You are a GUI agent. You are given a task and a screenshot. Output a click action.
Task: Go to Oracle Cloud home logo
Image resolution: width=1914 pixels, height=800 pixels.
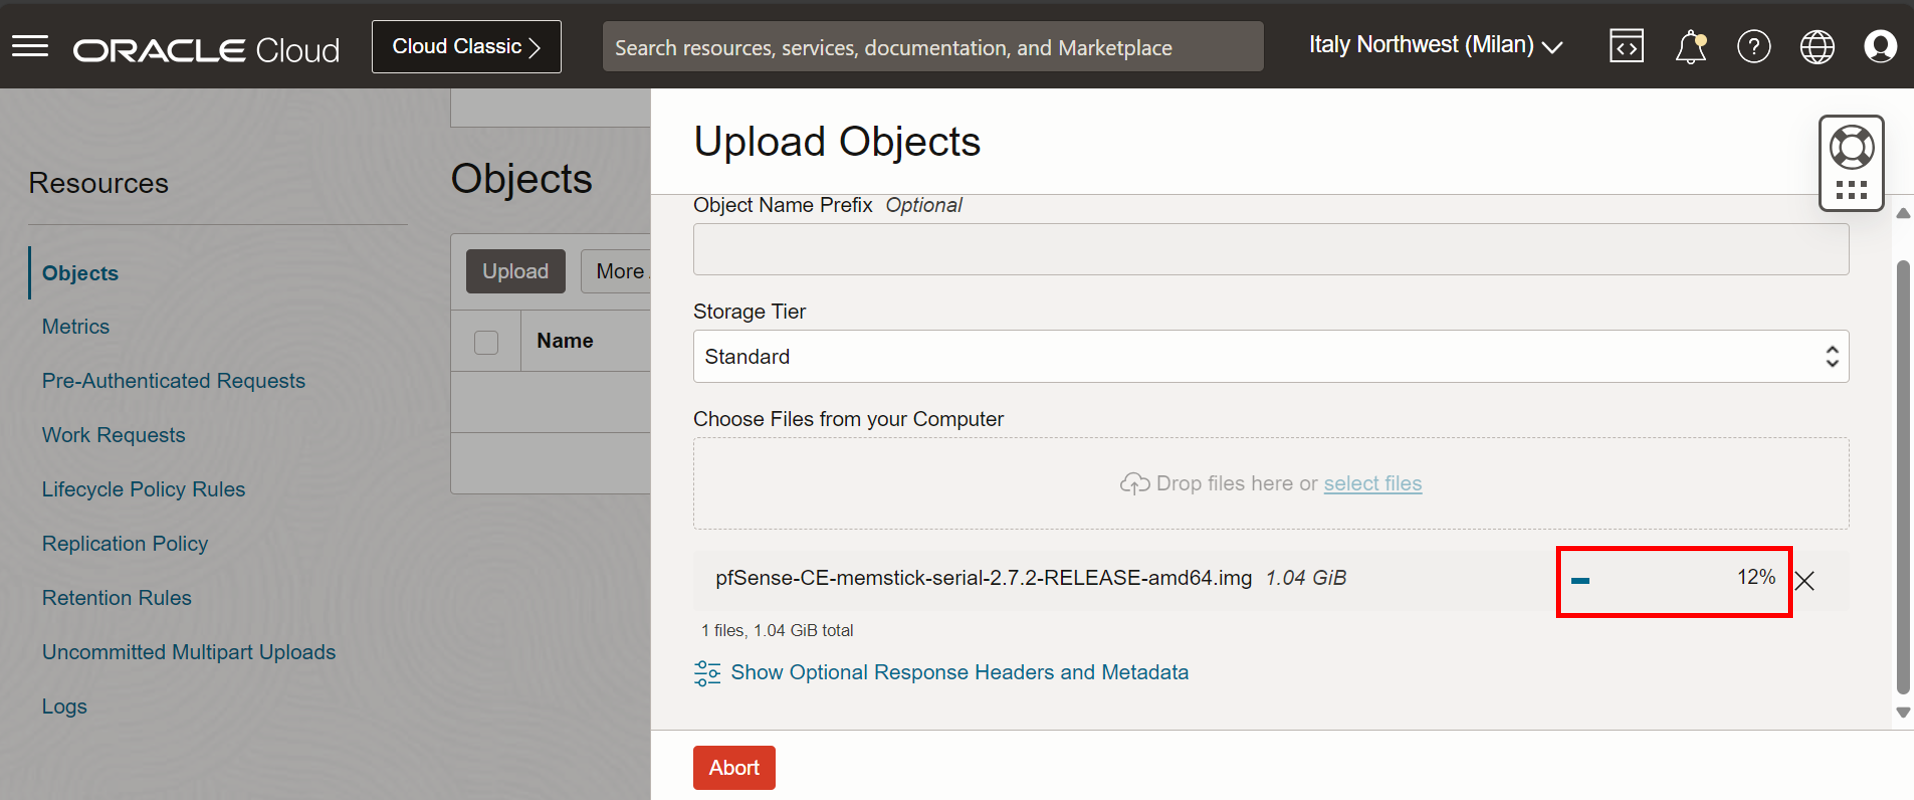[207, 49]
